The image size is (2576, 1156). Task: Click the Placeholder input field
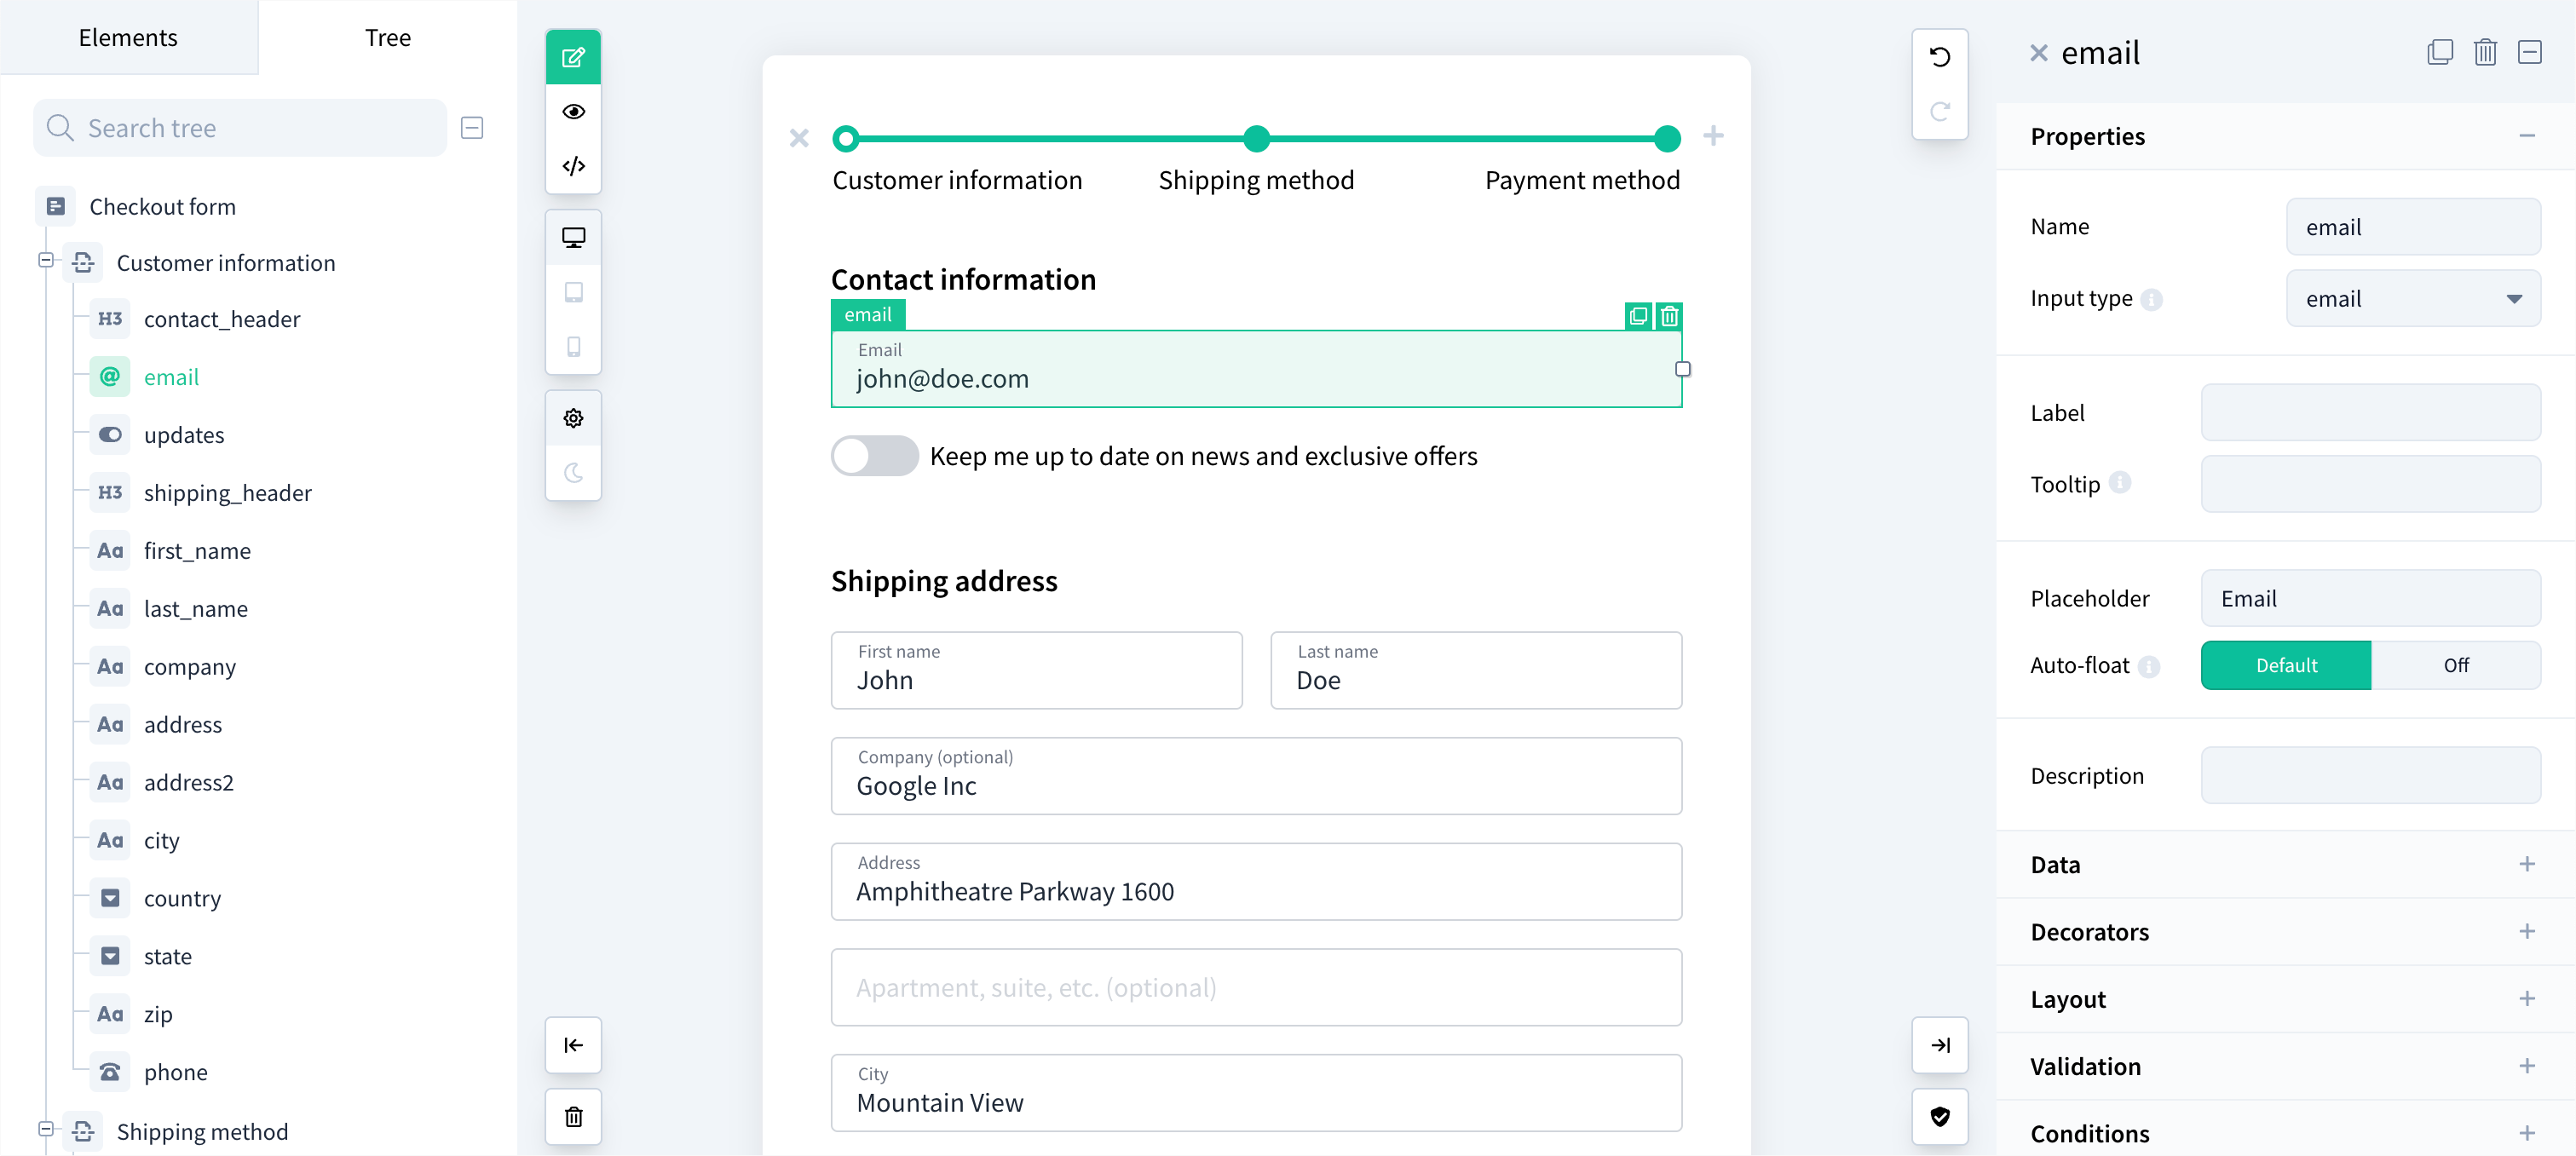coord(2371,597)
